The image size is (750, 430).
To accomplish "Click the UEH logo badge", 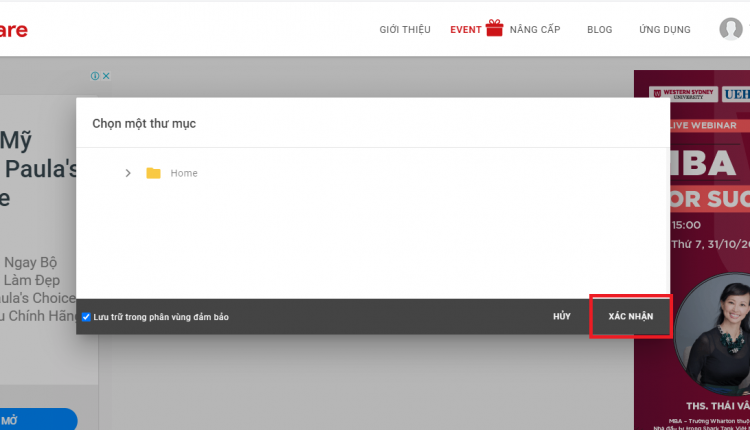I will [x=736, y=94].
